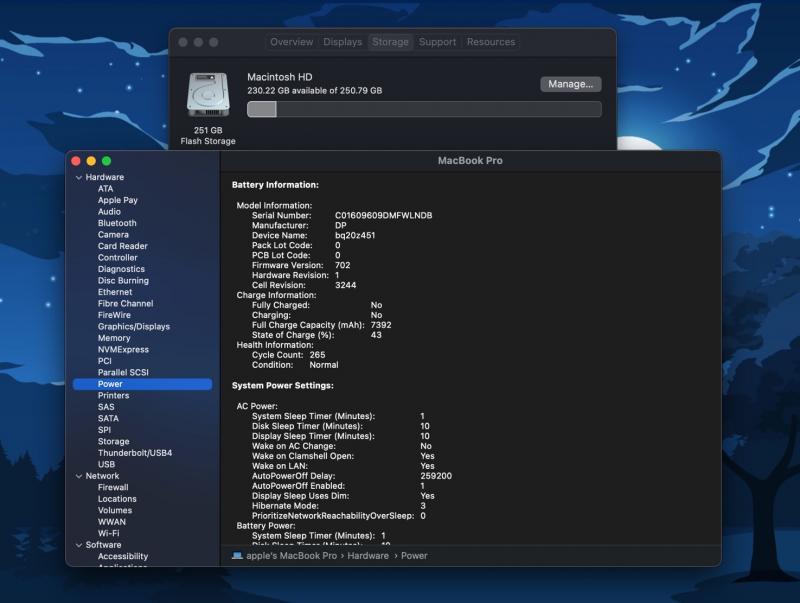Minimize the MacBook Pro system report window
The height and width of the screenshot is (603, 800).
click(91, 161)
